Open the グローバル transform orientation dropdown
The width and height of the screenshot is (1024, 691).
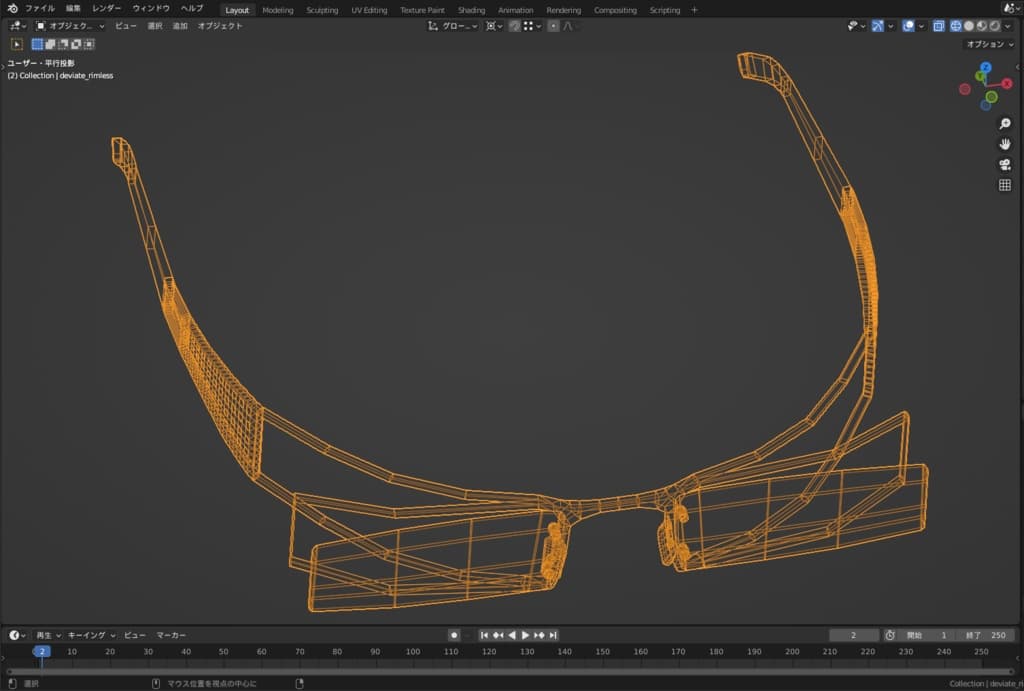click(x=454, y=26)
